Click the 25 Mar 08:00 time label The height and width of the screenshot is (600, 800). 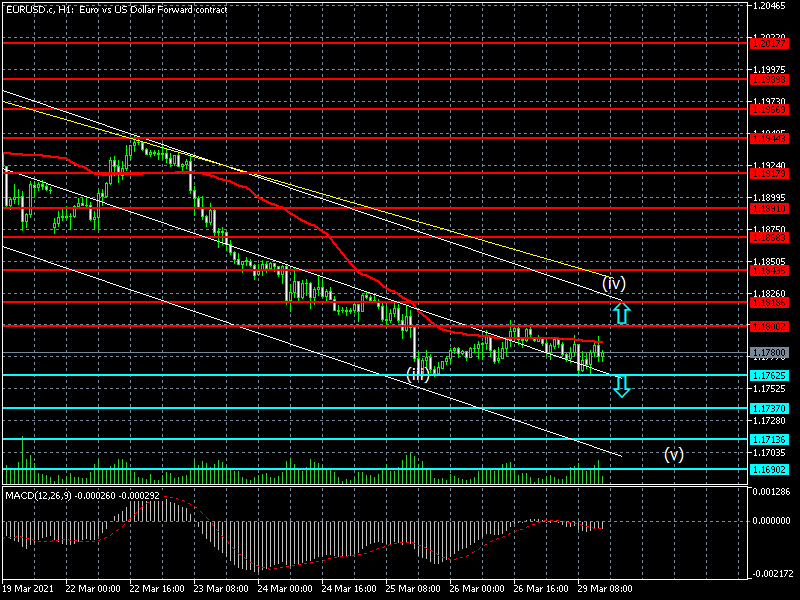(x=413, y=588)
